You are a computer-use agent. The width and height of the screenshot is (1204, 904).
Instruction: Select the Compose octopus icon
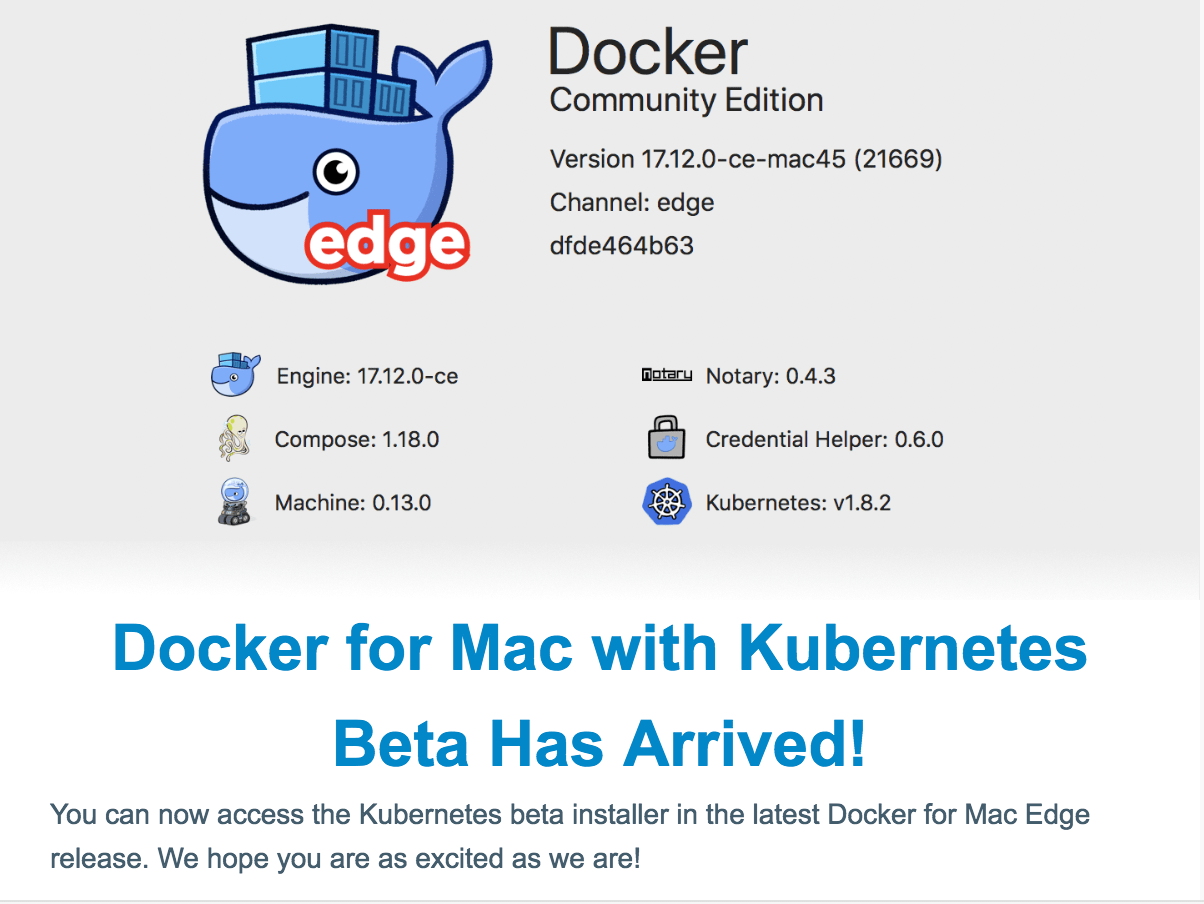233,438
